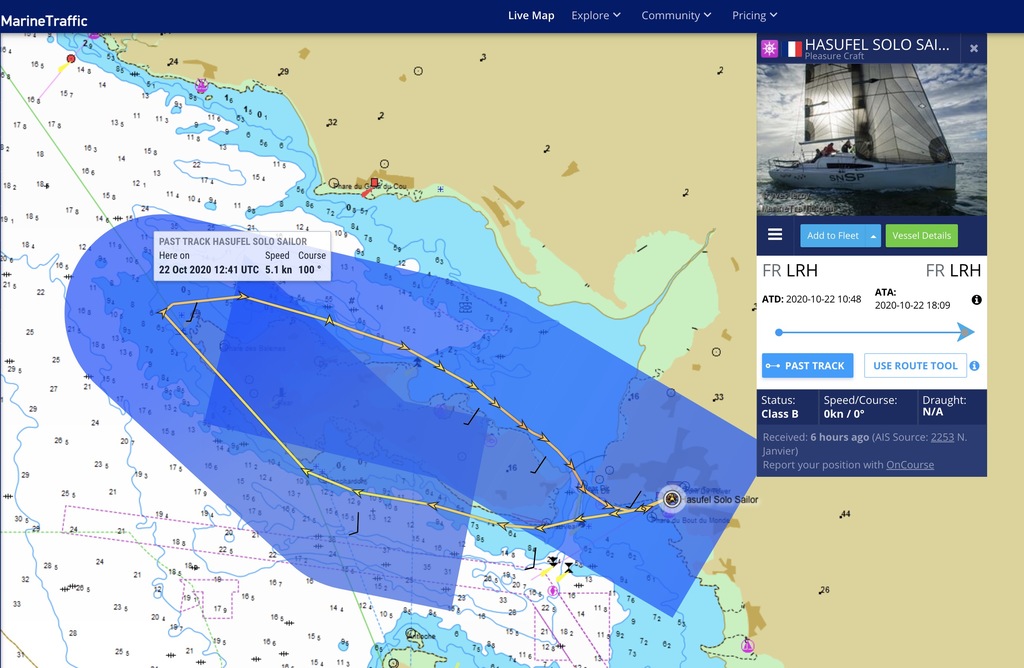Image resolution: width=1024 pixels, height=668 pixels.
Task: Click the red vessel marker near Phare du Grouin du Cou
Action: pos(374,183)
